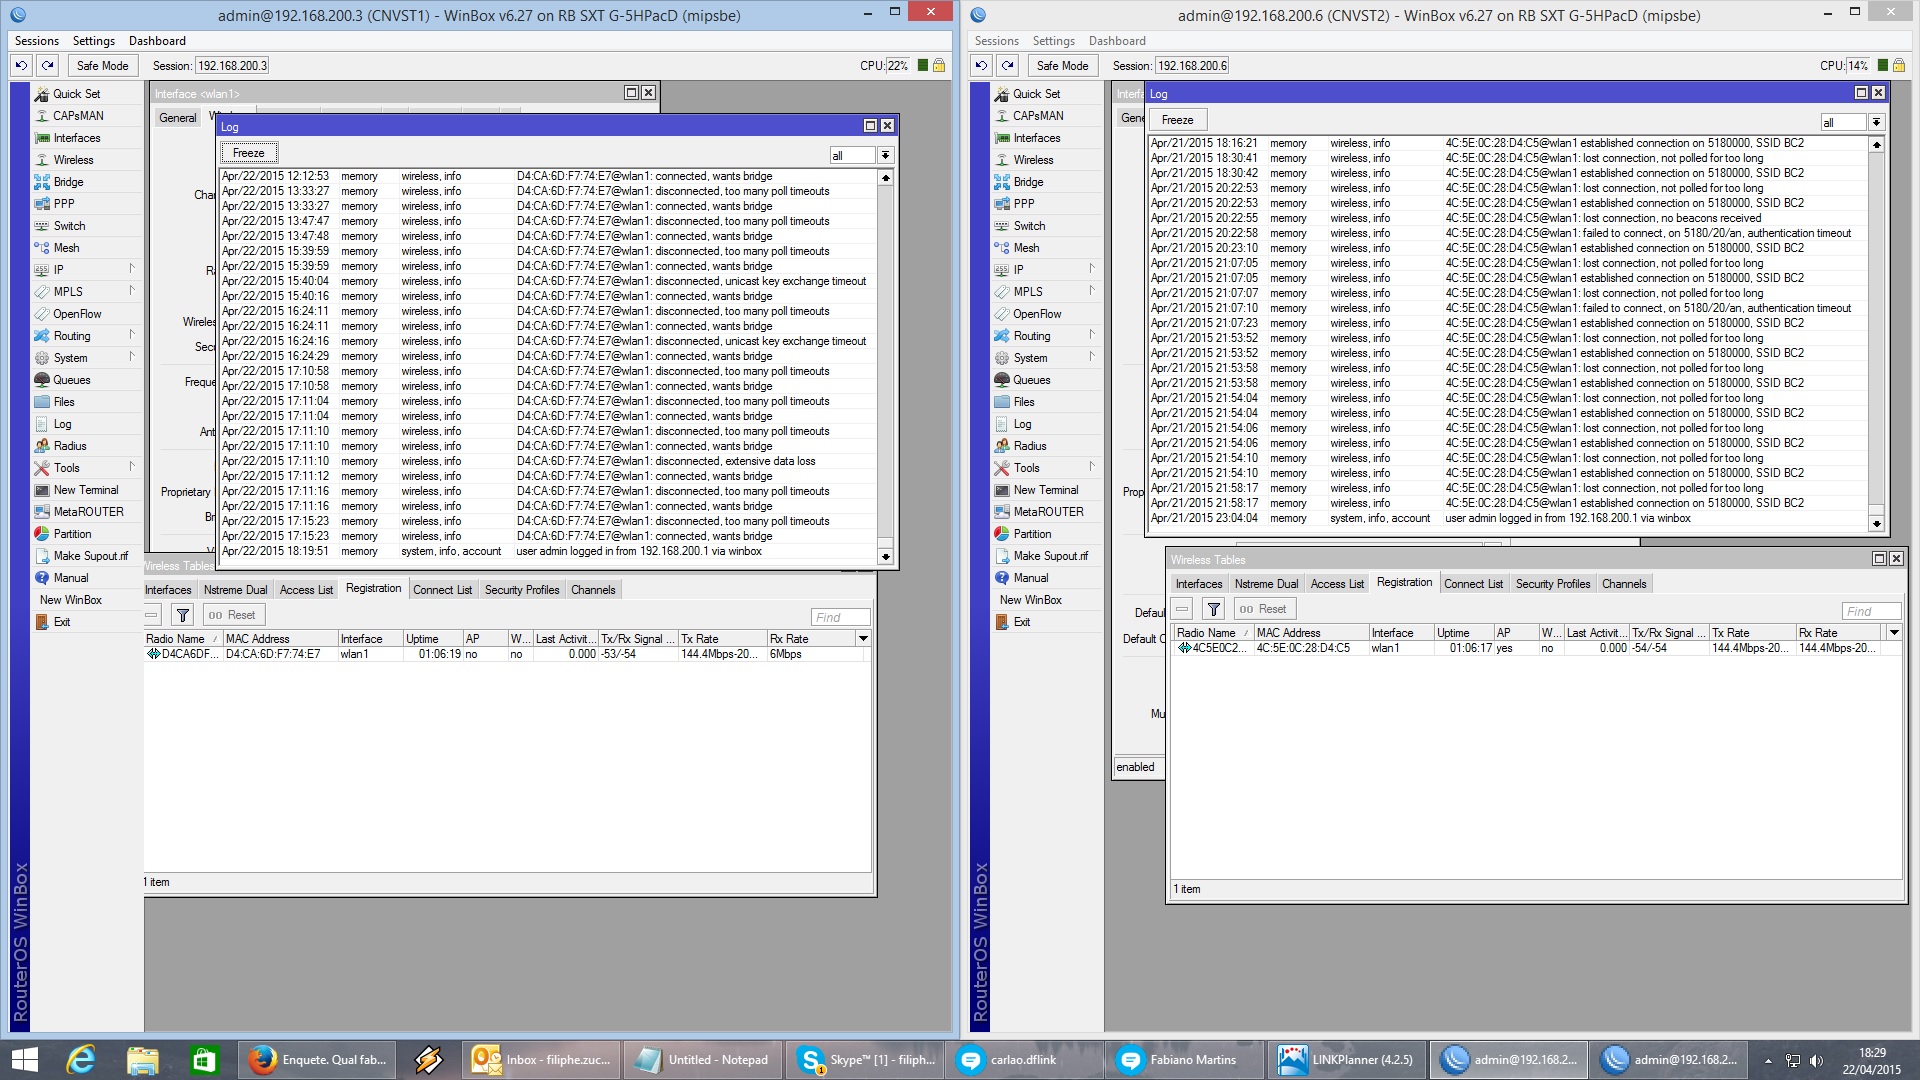
Task: Toggle Safe Mode in right WinBox
Action: click(1062, 66)
